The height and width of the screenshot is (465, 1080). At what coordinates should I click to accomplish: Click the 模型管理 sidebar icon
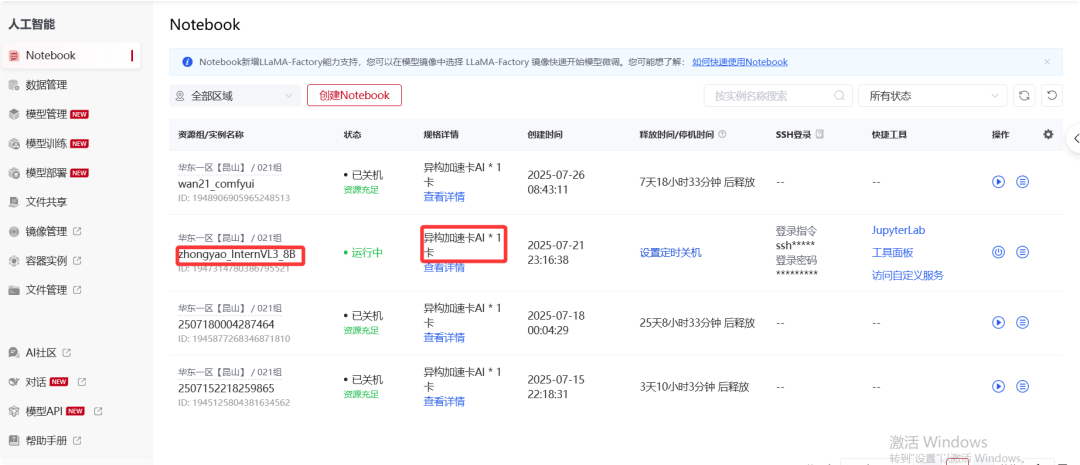click(14, 114)
